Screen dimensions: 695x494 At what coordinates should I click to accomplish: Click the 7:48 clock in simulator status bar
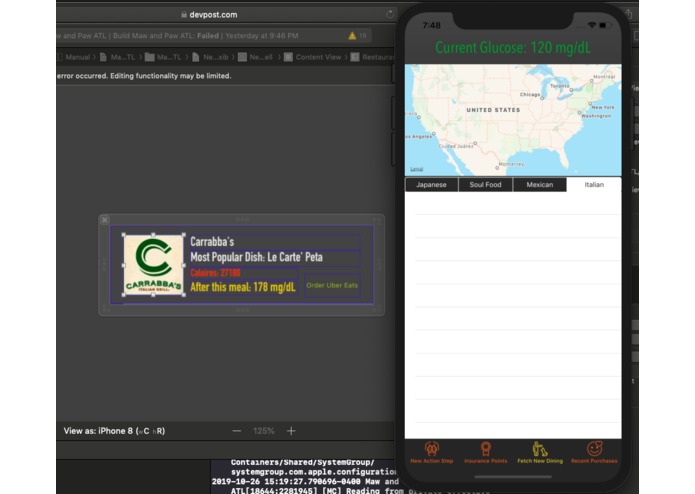tap(431, 25)
